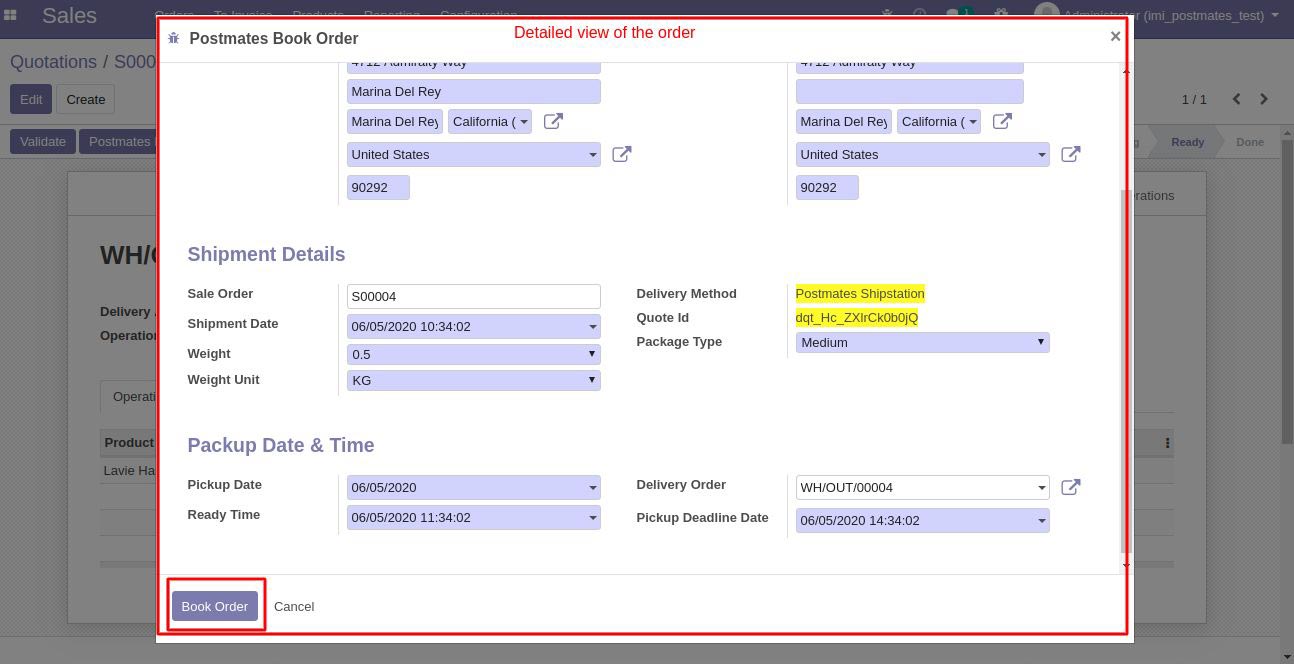This screenshot has height=664, width=1294.
Task: Click right-hand city field beside California
Action: [844, 121]
